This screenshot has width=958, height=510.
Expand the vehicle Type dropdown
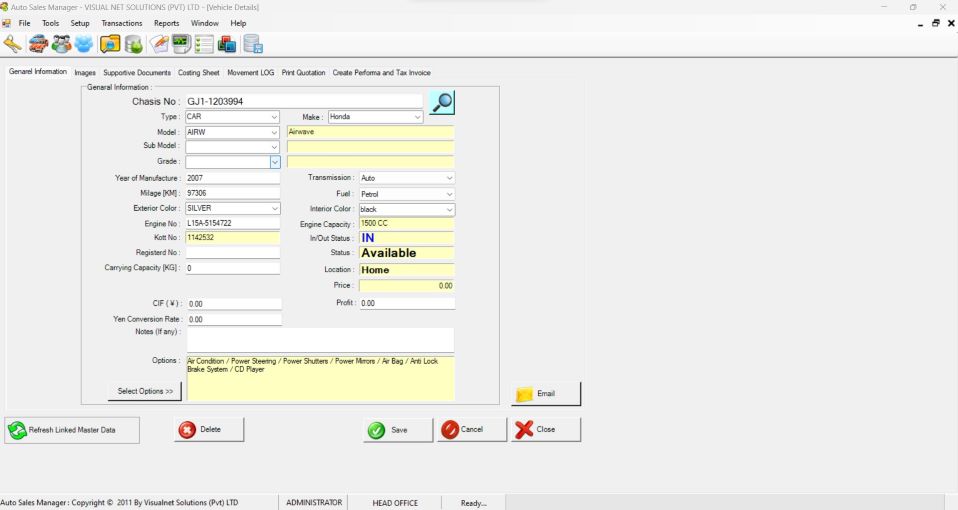[274, 117]
